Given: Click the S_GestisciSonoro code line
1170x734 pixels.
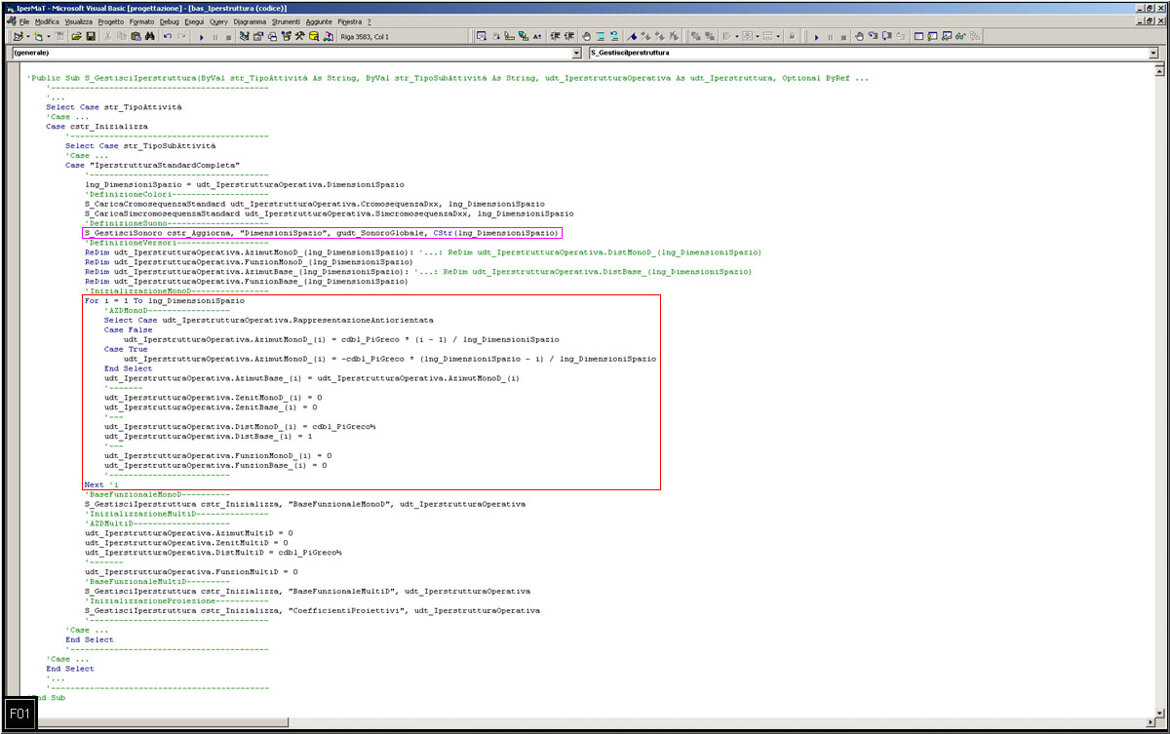Looking at the screenshot, I should 320,233.
